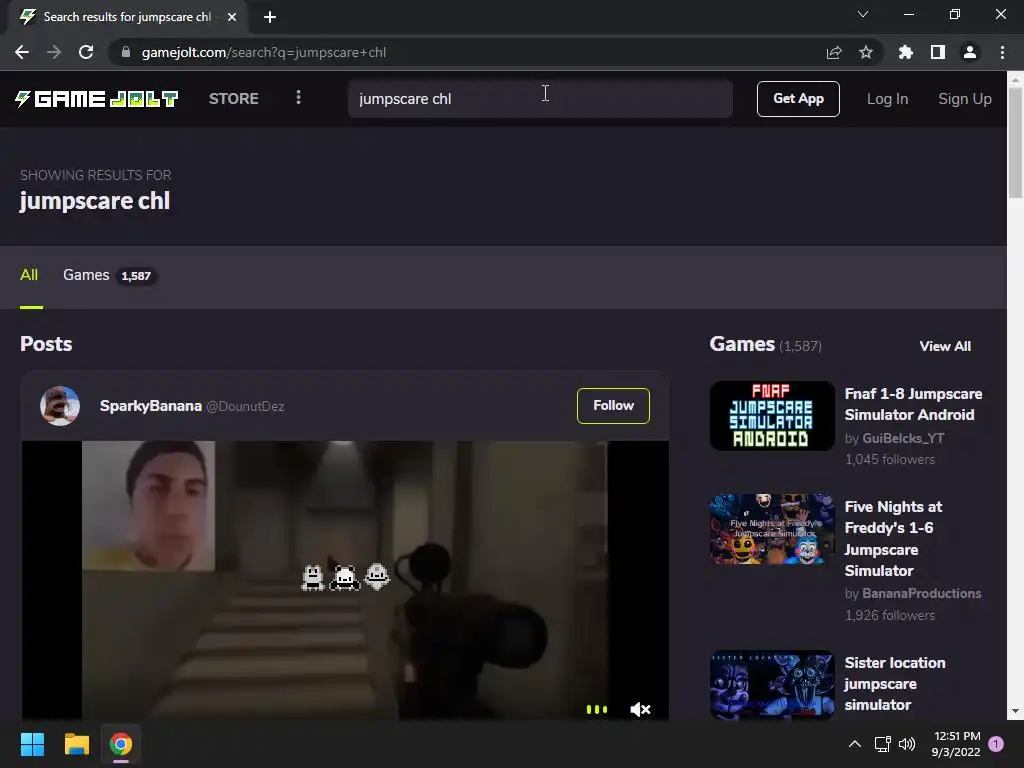Image resolution: width=1024 pixels, height=768 pixels.
Task: Open Fnaf 1-8 Jumpscare Simulator Android thumbnail
Action: [772, 415]
